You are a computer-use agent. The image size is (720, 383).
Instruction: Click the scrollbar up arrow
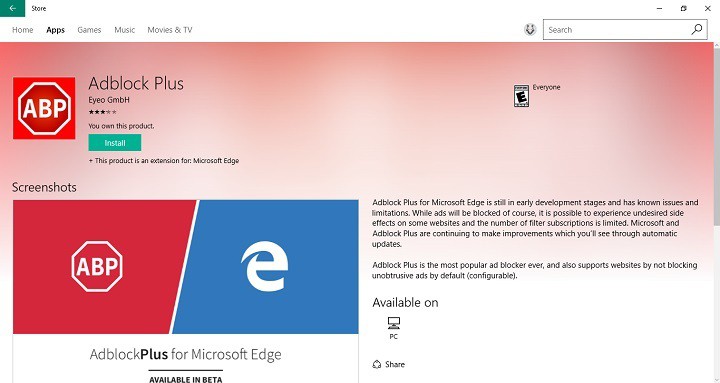[x=716, y=46]
